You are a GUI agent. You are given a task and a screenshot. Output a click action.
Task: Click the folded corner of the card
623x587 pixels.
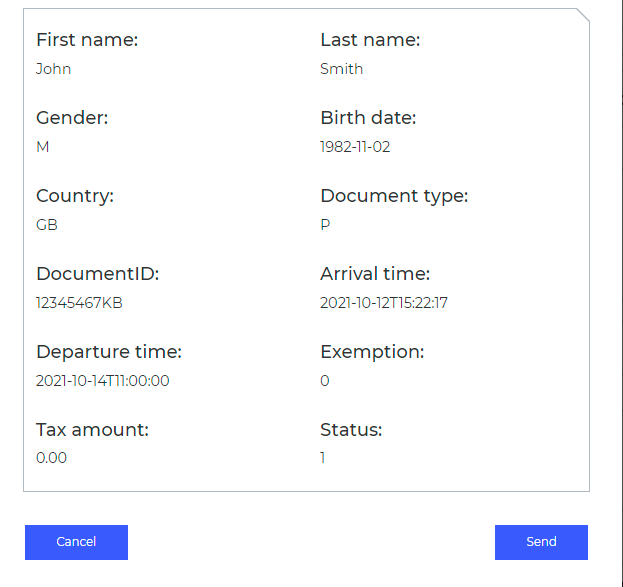pyautogui.click(x=583, y=15)
